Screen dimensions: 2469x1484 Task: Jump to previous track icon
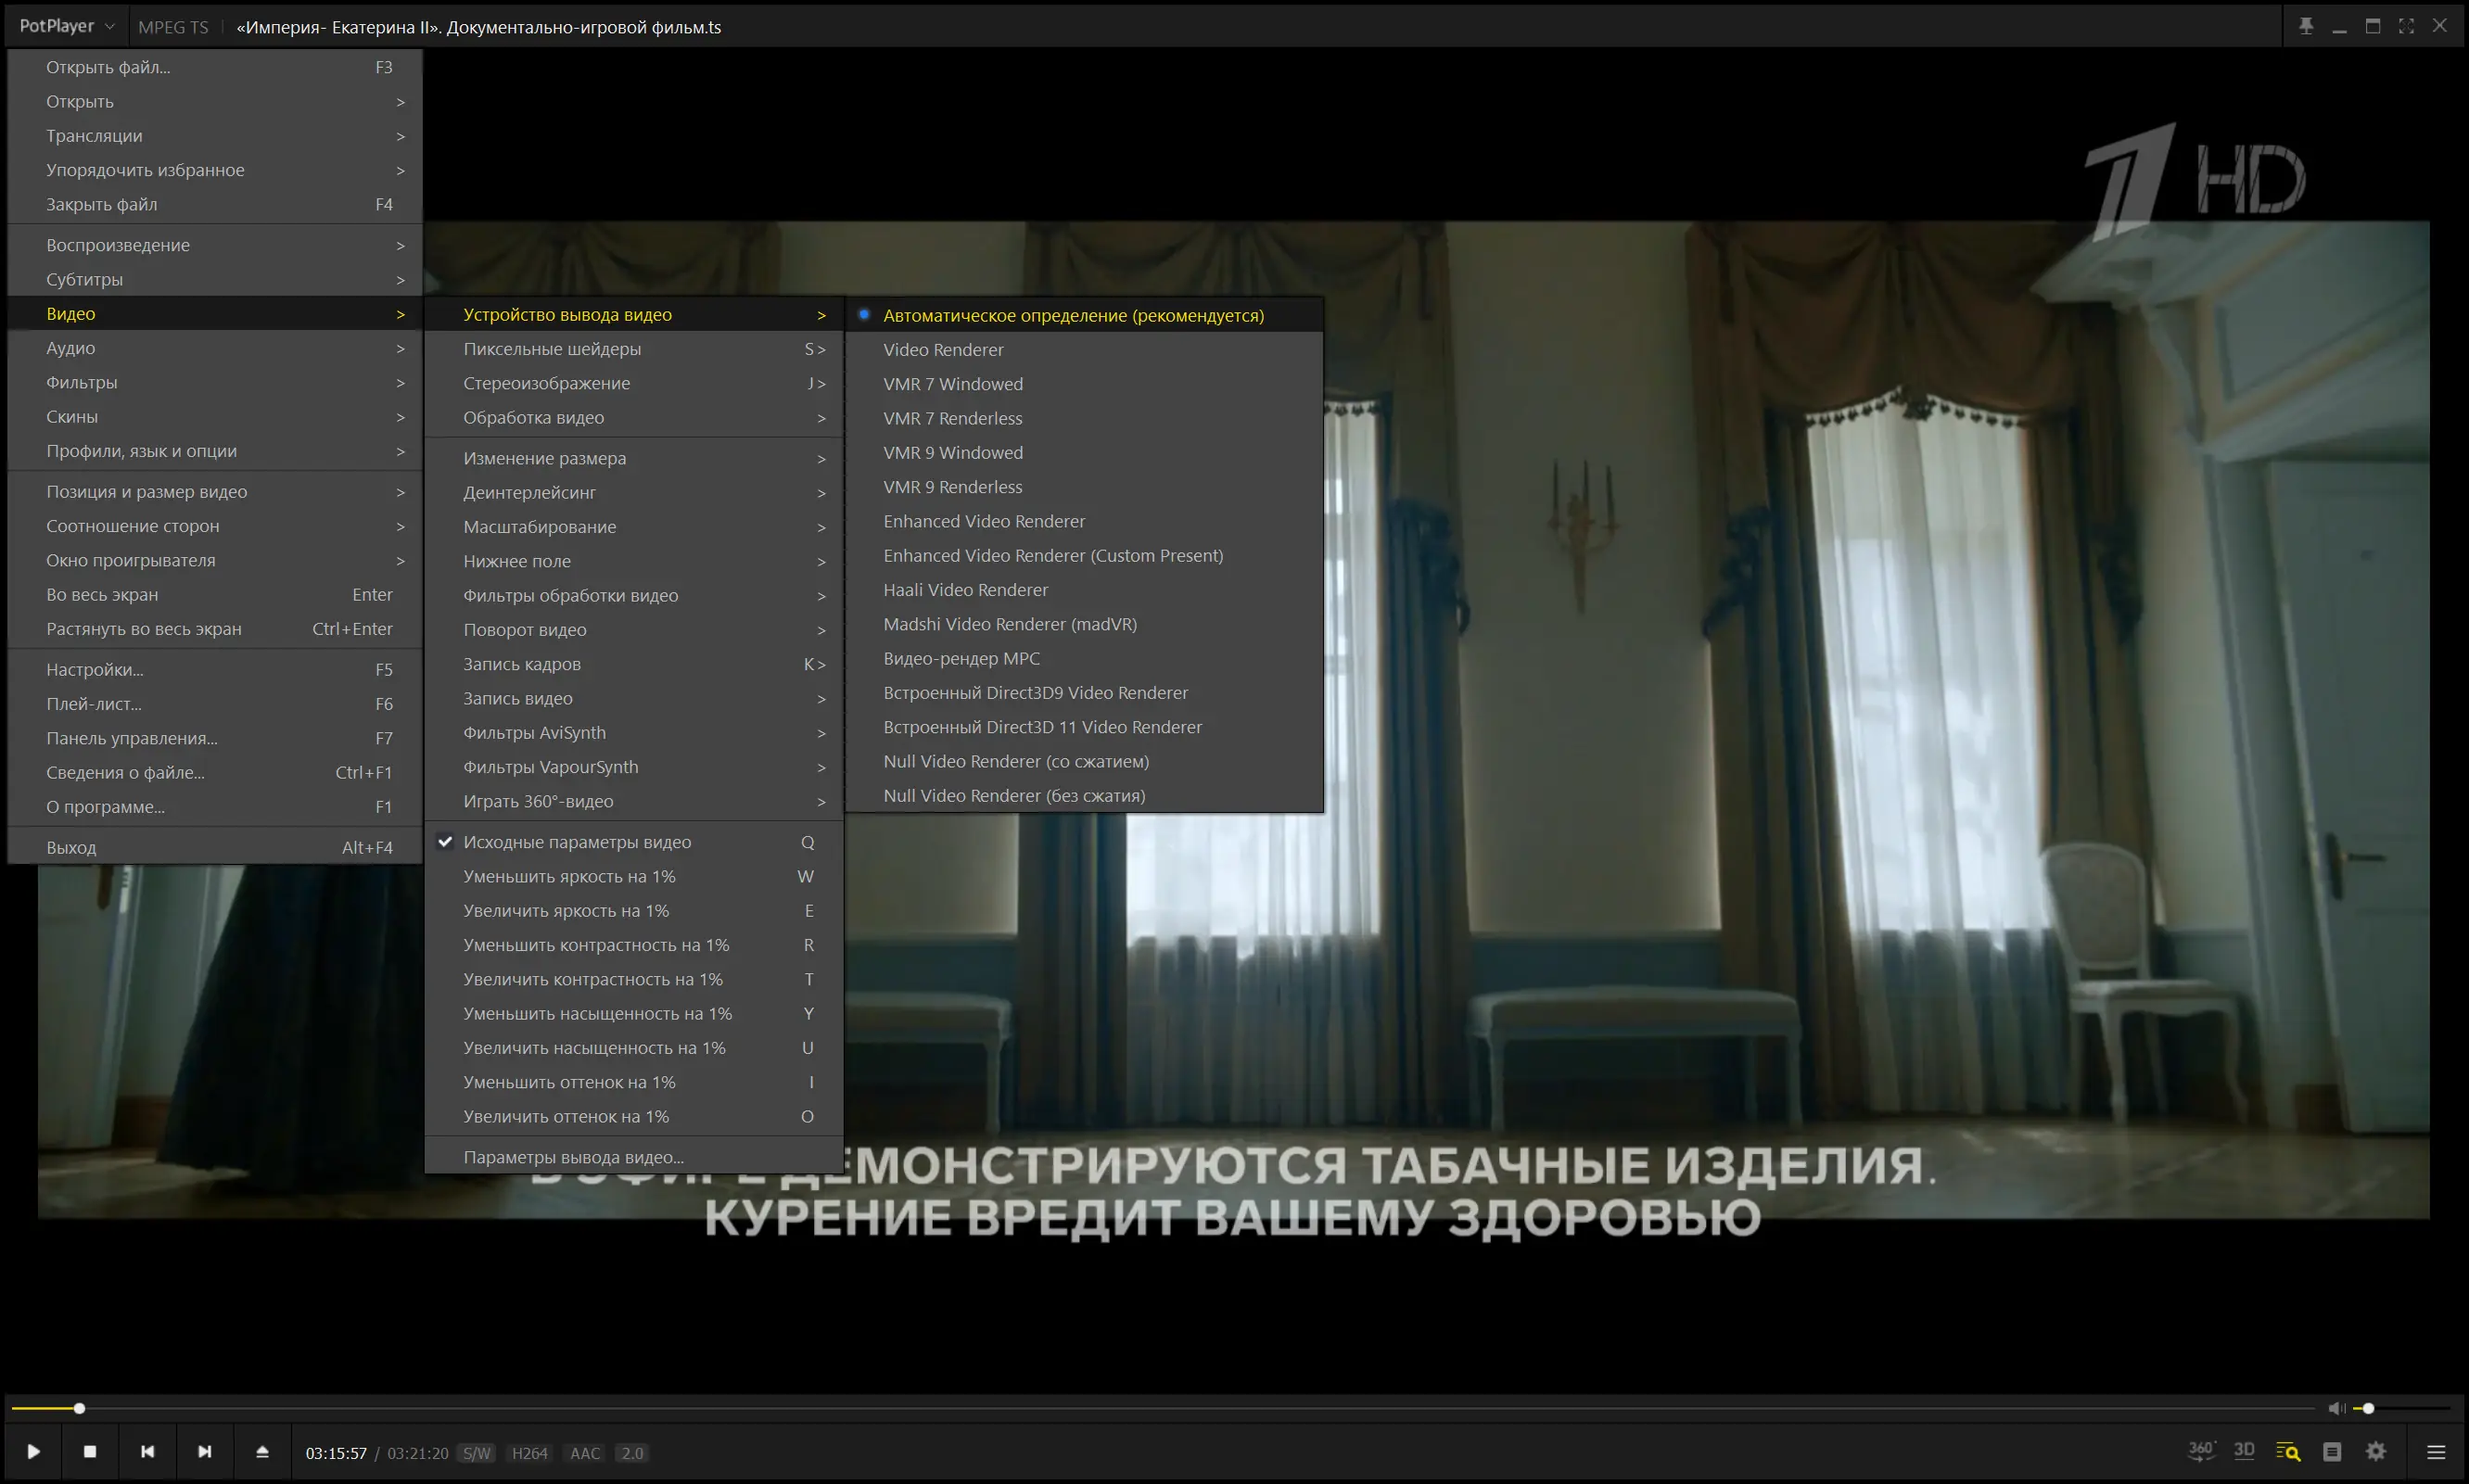tap(147, 1452)
